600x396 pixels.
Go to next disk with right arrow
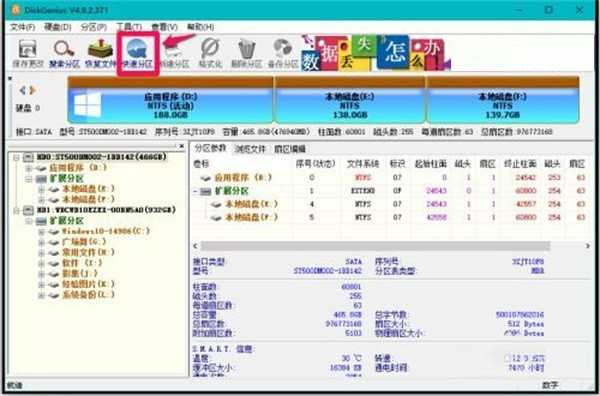tap(33, 90)
